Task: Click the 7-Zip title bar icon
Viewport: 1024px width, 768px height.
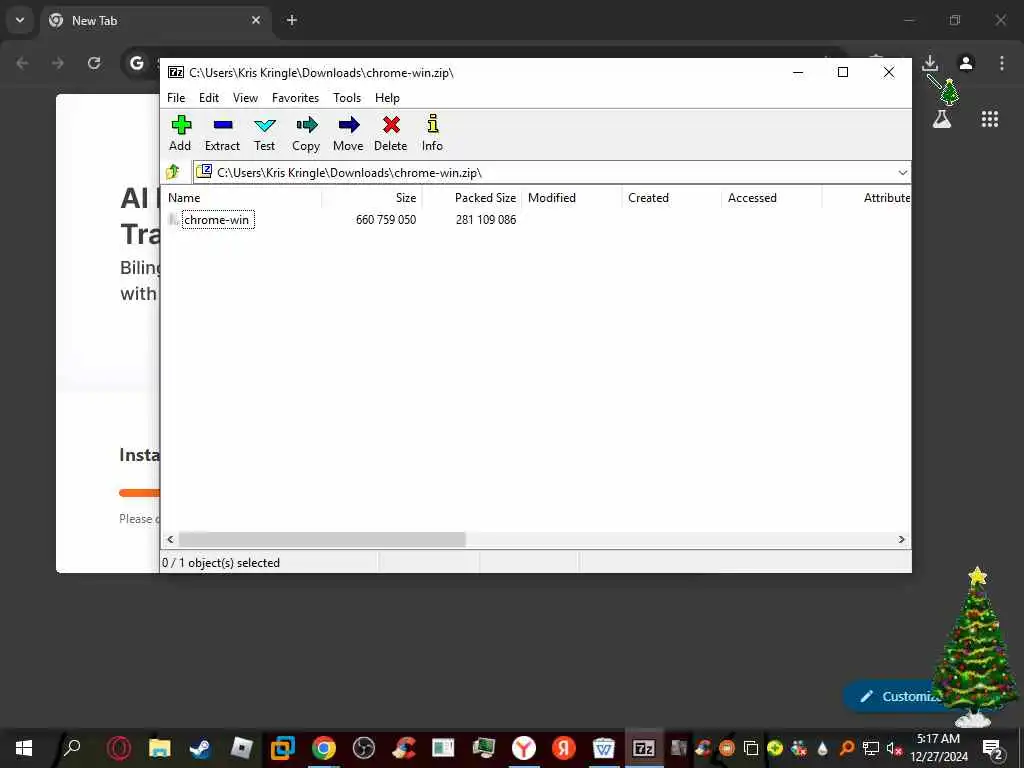Action: tap(176, 72)
